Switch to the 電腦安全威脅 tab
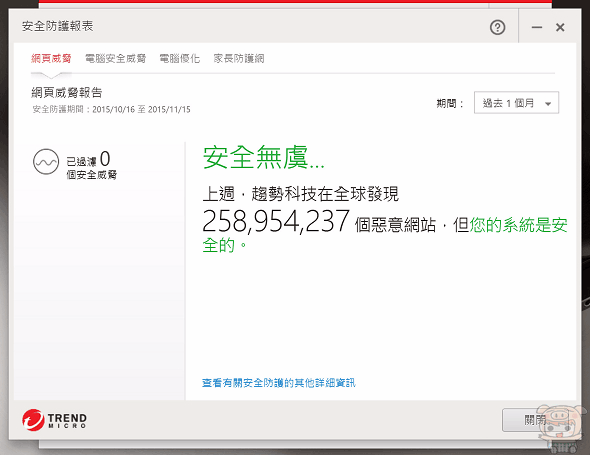 point(116,58)
